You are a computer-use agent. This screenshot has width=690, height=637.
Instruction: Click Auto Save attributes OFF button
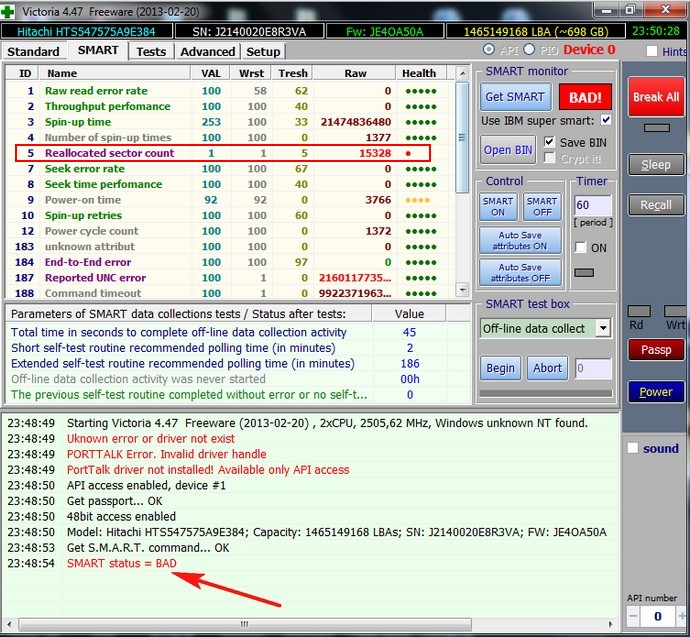519,272
